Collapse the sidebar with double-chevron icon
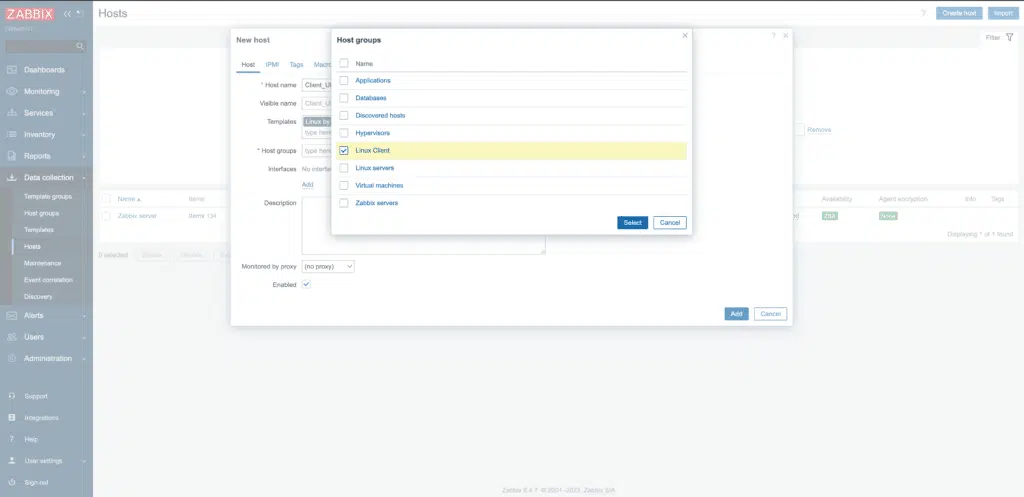This screenshot has height=497, width=1024. [67, 14]
